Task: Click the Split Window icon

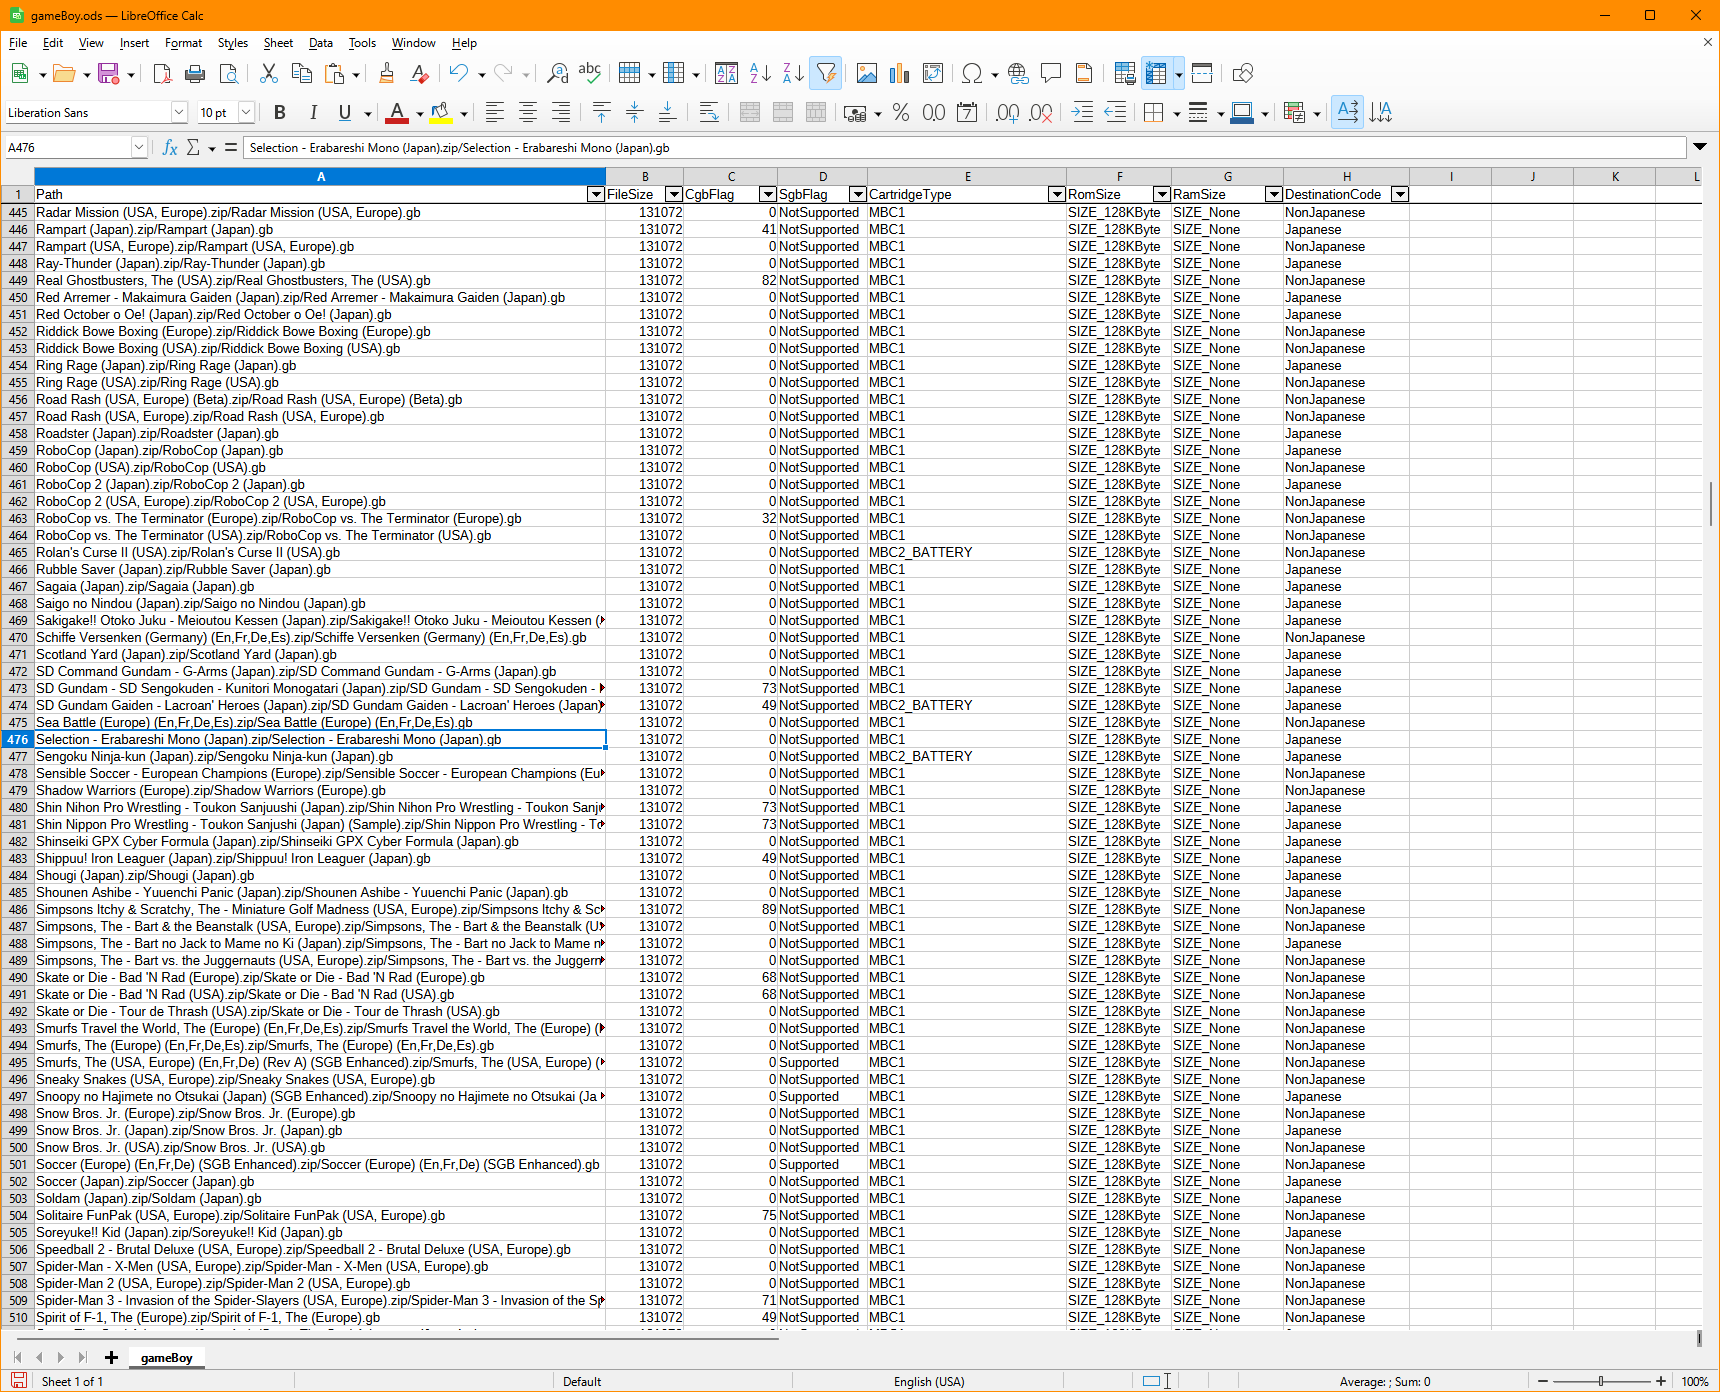Action: pyautogui.click(x=1202, y=73)
